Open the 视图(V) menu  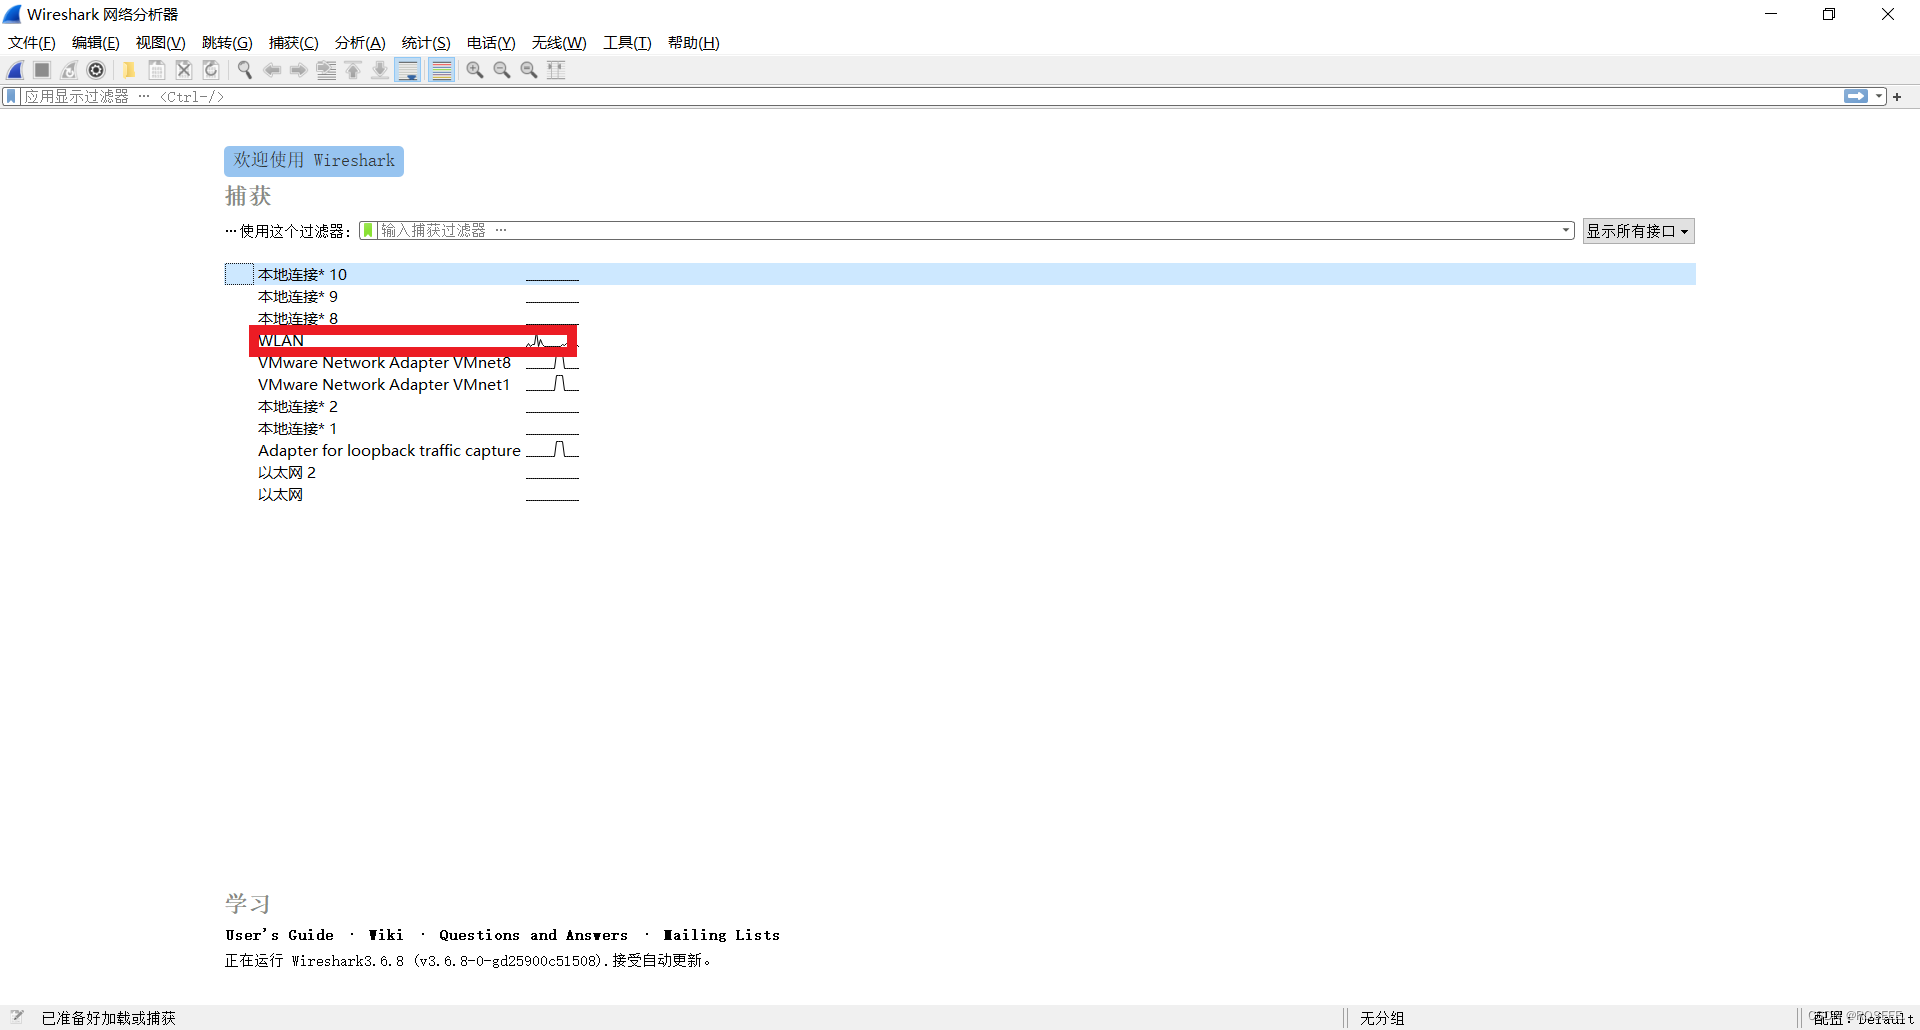point(161,43)
